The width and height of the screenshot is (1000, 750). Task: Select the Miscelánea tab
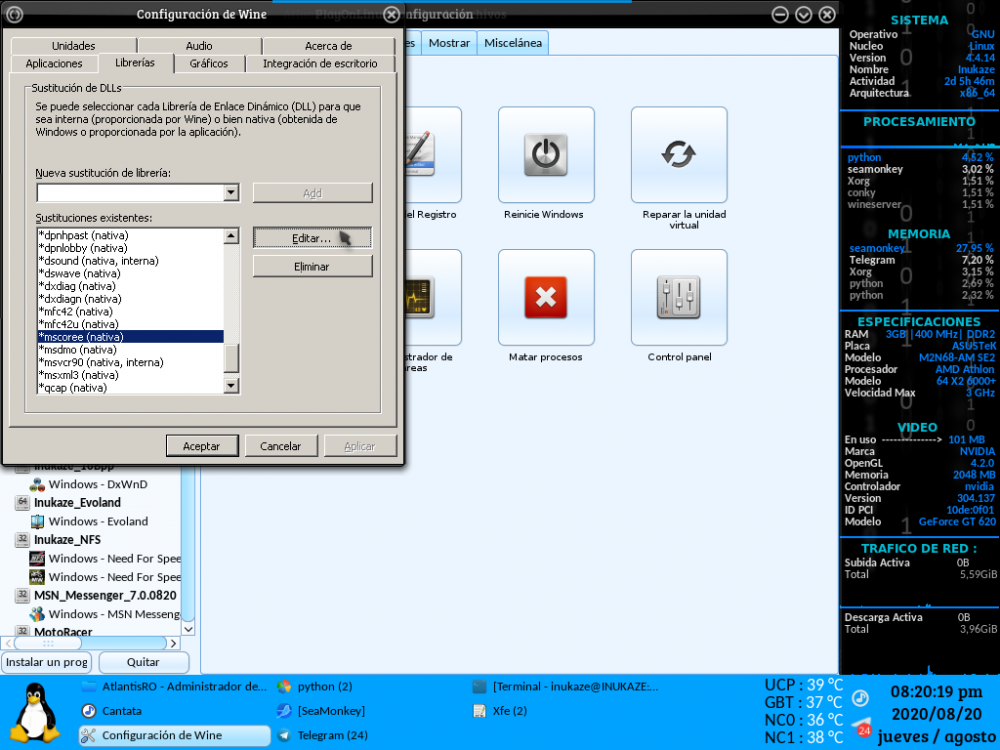(x=513, y=43)
